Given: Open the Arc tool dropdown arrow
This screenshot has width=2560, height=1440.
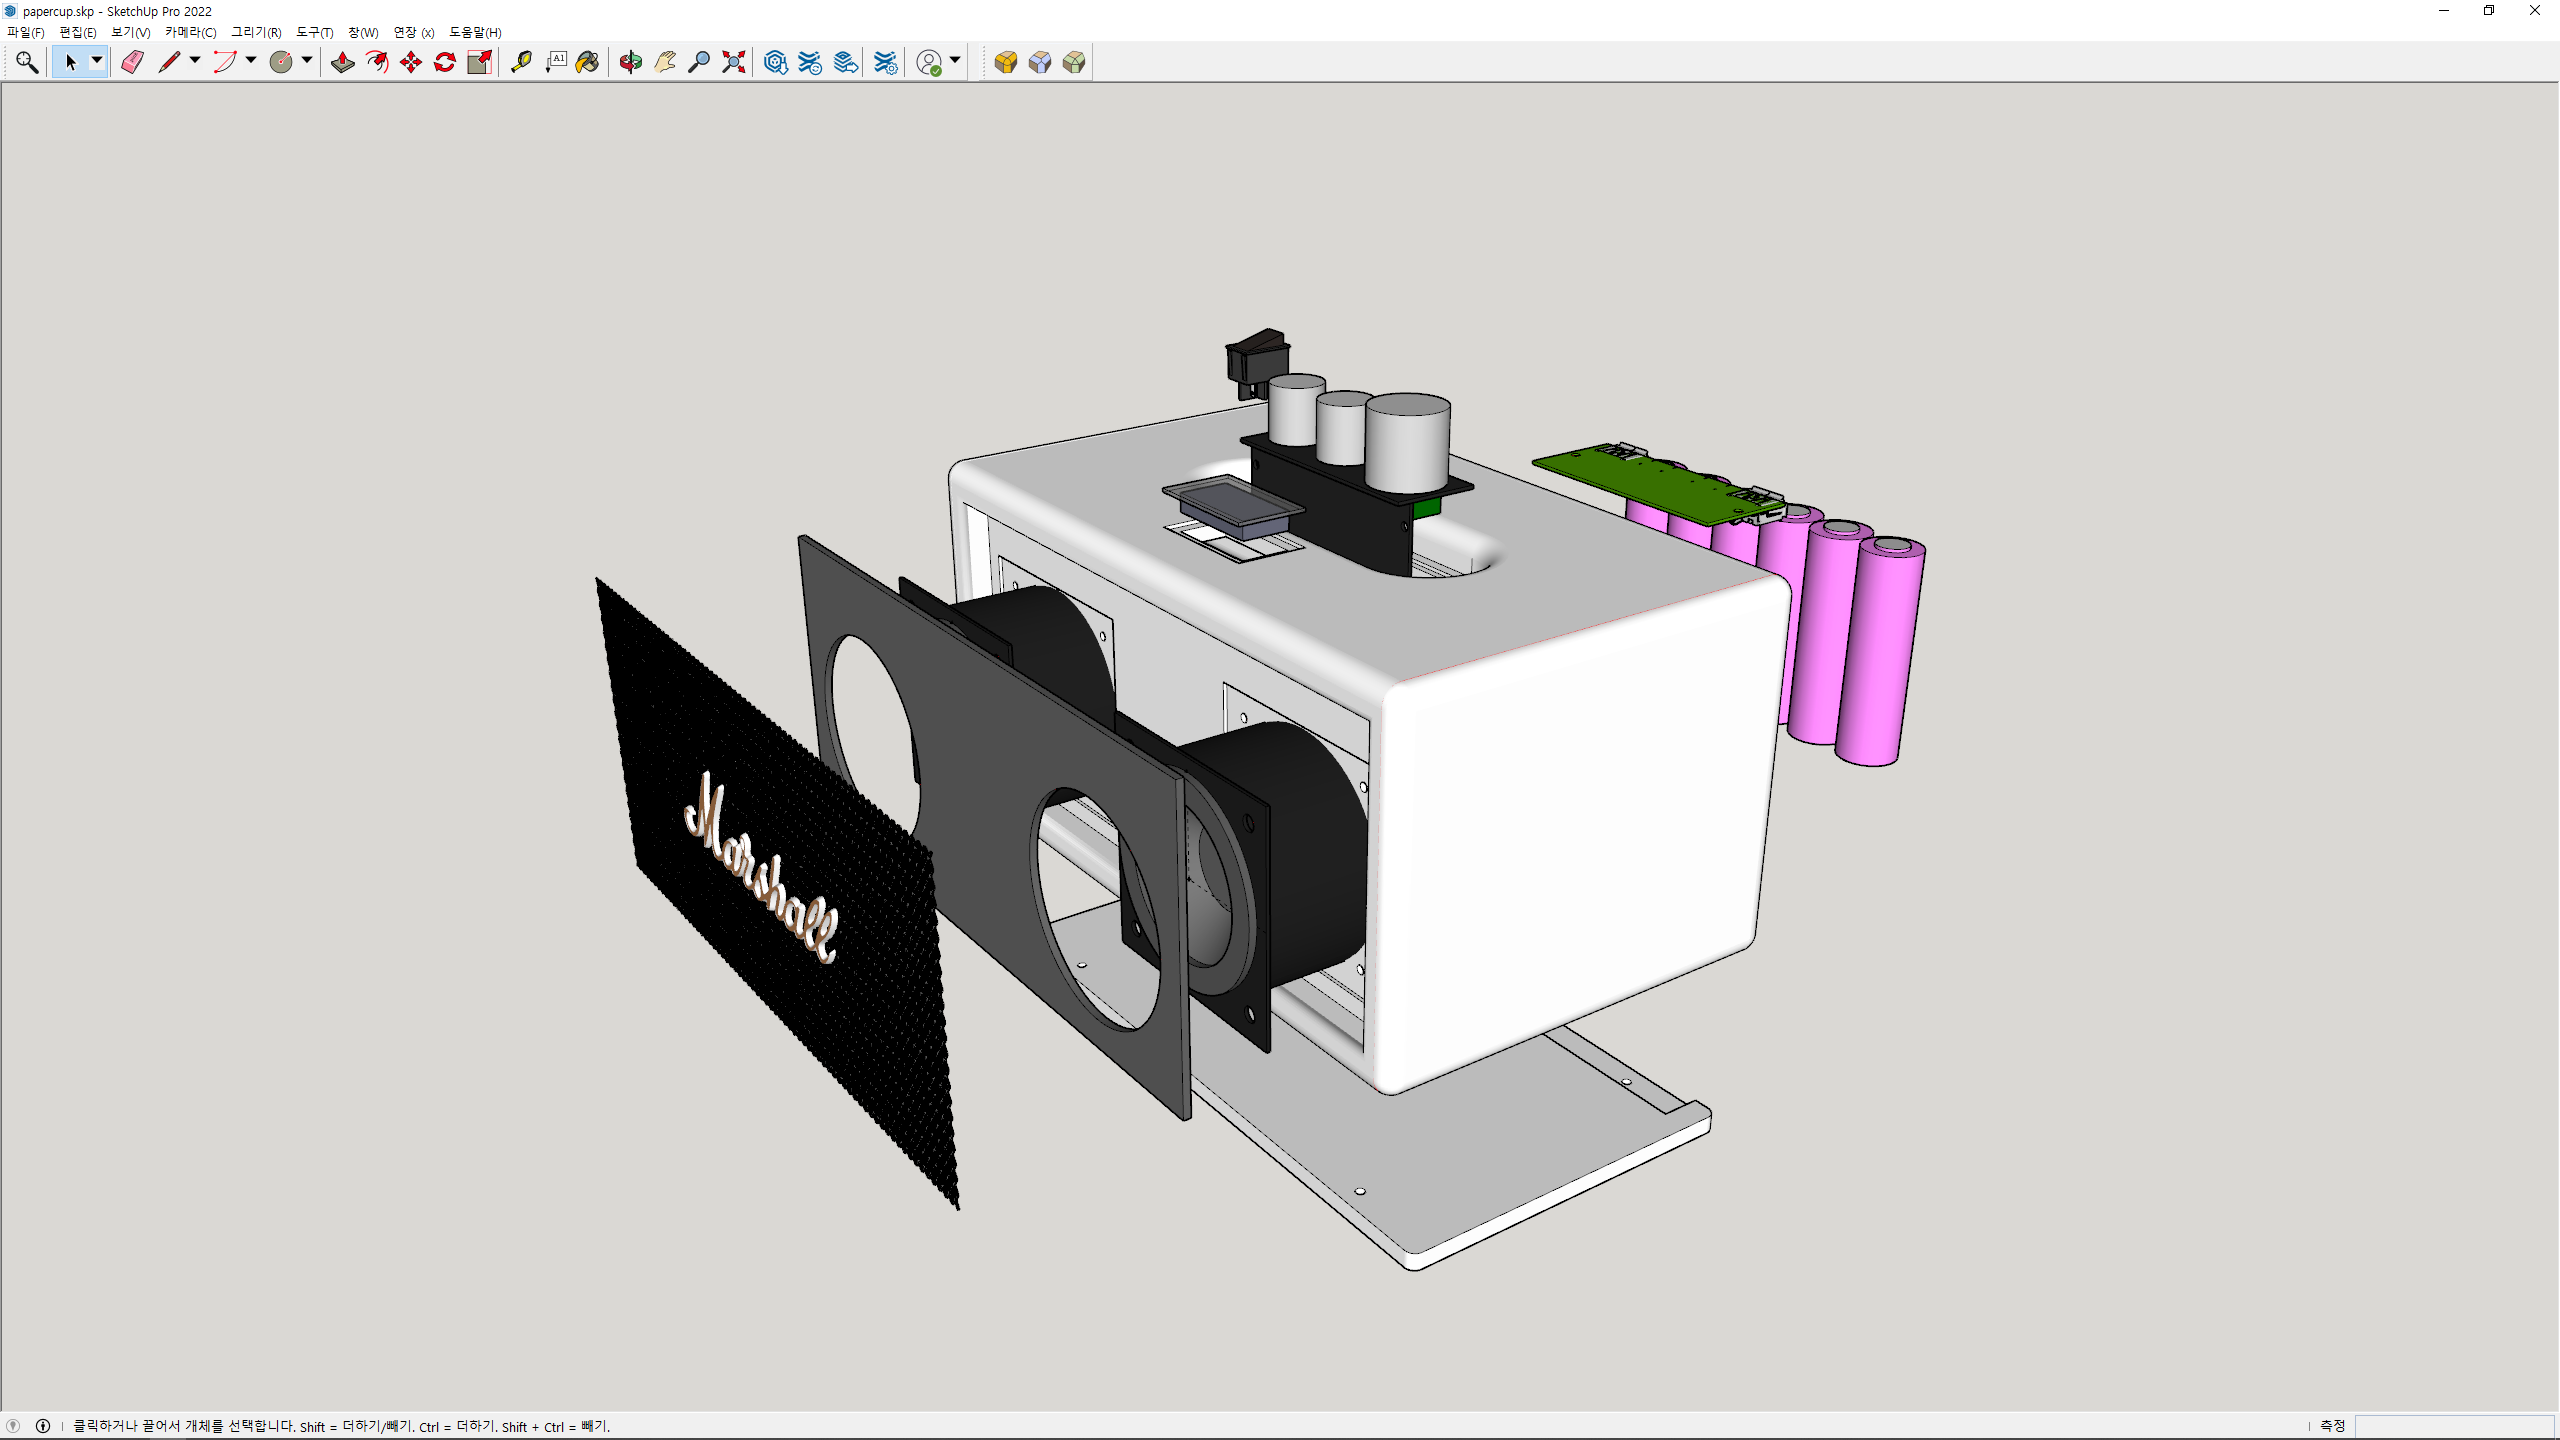Looking at the screenshot, I should tap(251, 61).
